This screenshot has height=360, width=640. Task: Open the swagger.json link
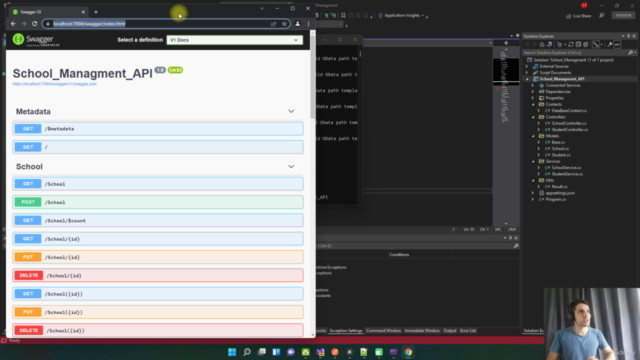pyautogui.click(x=55, y=84)
